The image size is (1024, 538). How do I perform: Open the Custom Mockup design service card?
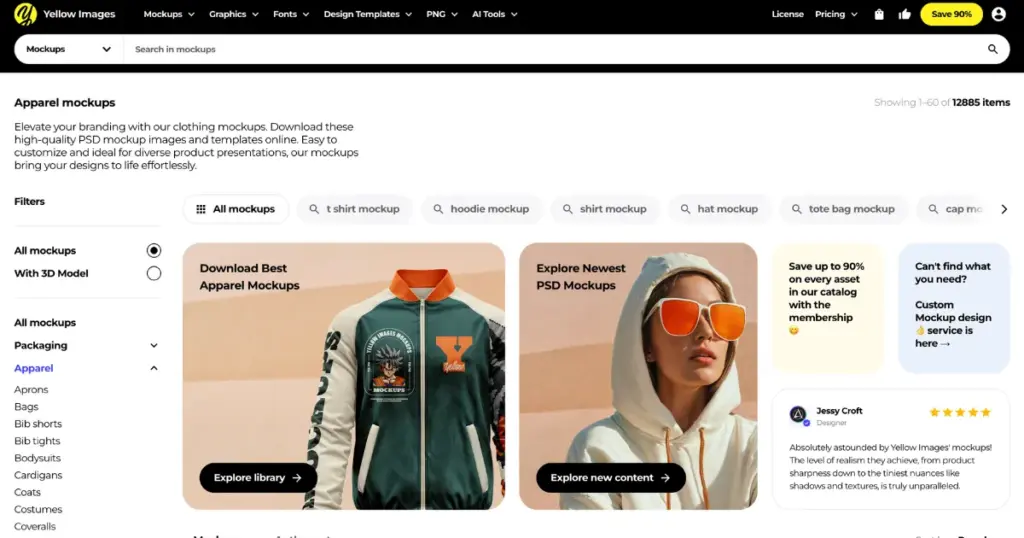954,307
